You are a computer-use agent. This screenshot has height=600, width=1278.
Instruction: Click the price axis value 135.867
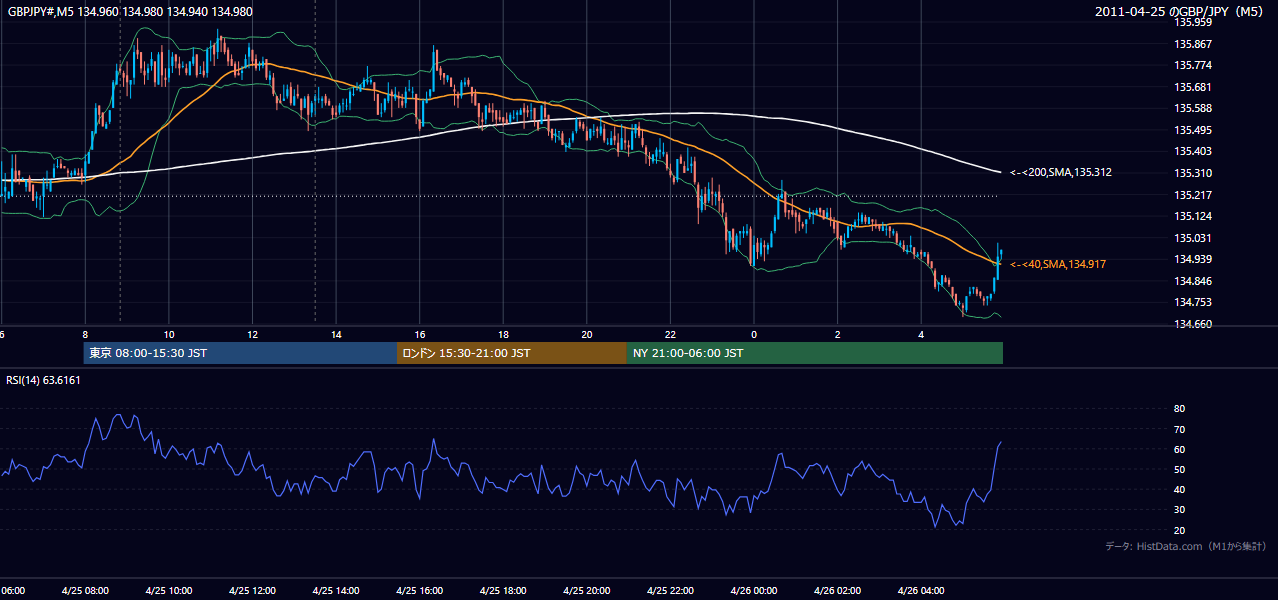click(1194, 44)
